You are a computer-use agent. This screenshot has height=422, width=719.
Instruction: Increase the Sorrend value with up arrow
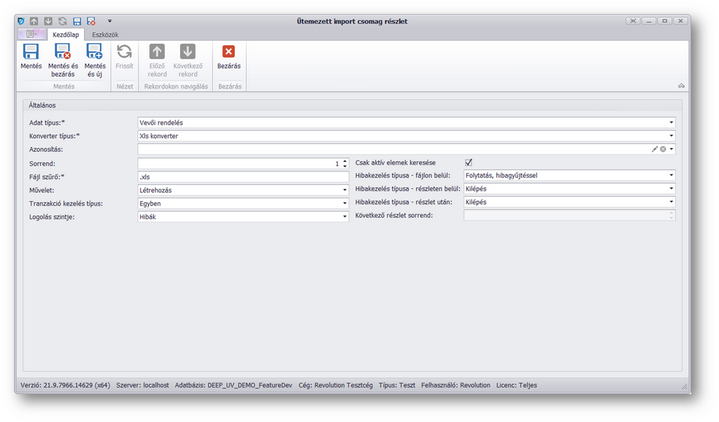[345, 160]
